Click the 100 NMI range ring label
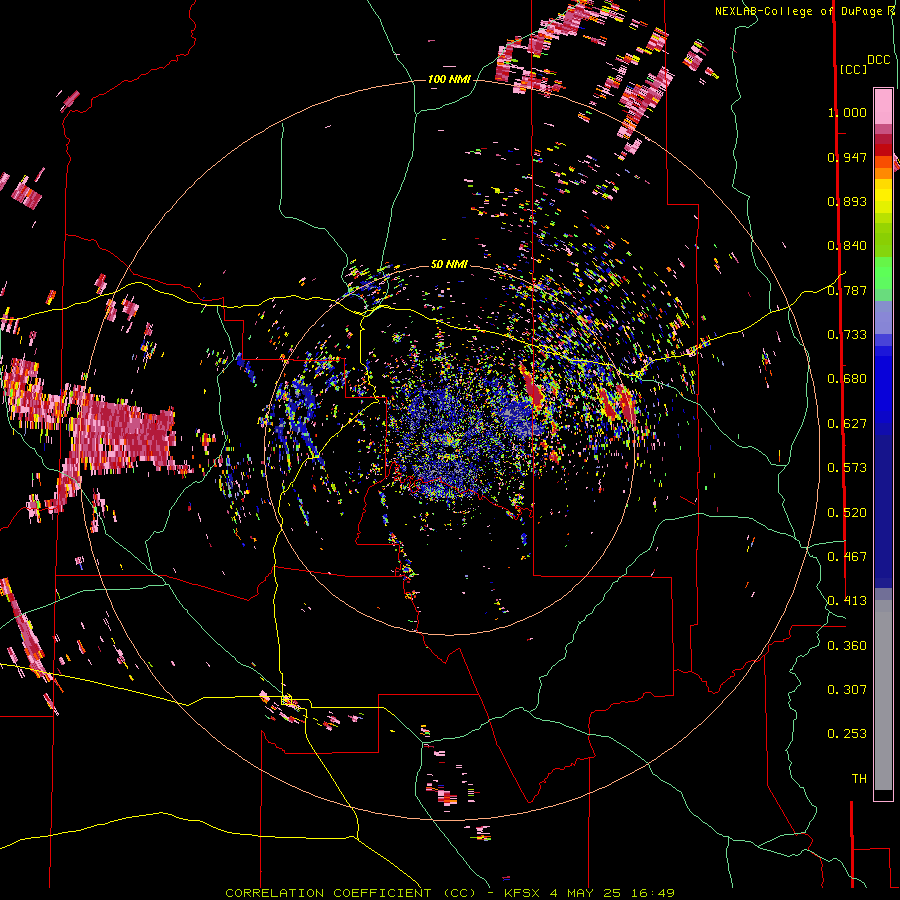Screen dimensions: 900x900 pyautogui.click(x=449, y=79)
